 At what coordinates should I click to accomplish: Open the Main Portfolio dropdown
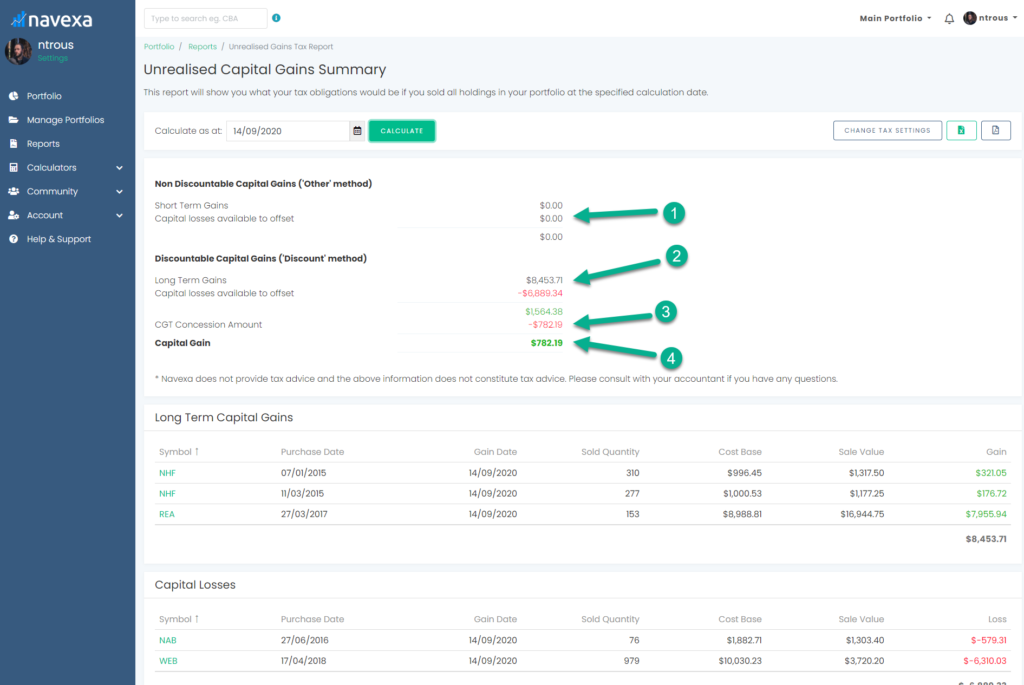click(x=895, y=18)
